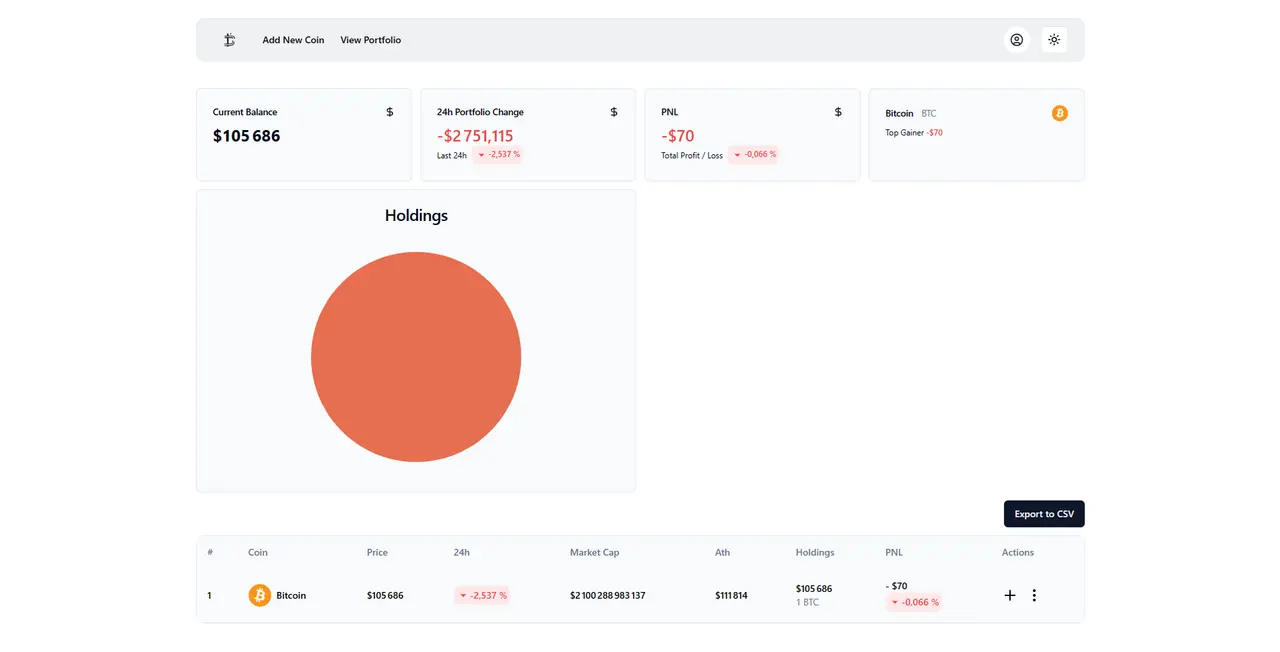The image size is (1280, 652).
Task: Select the orange Holdings pie chart slice
Action: pyautogui.click(x=416, y=357)
